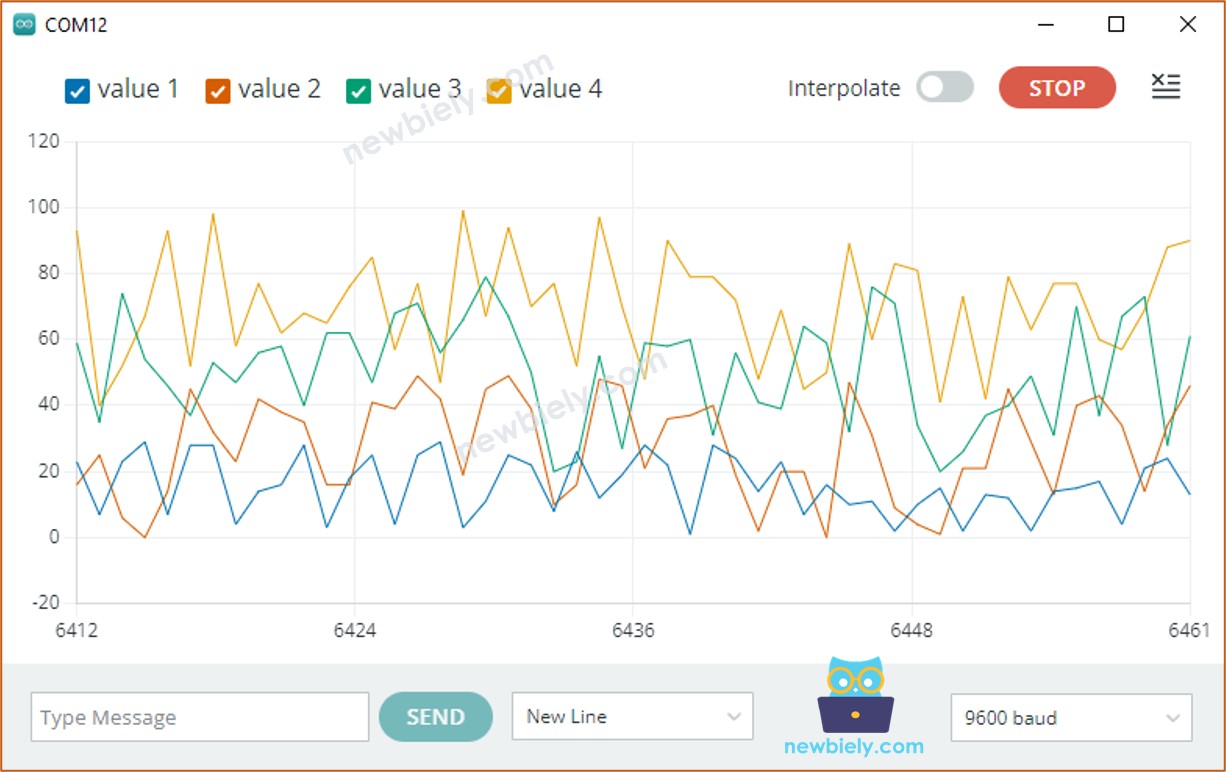This screenshot has height=772, width=1226.
Task: Open the newbiely.com link at bottom
Action: point(854,746)
